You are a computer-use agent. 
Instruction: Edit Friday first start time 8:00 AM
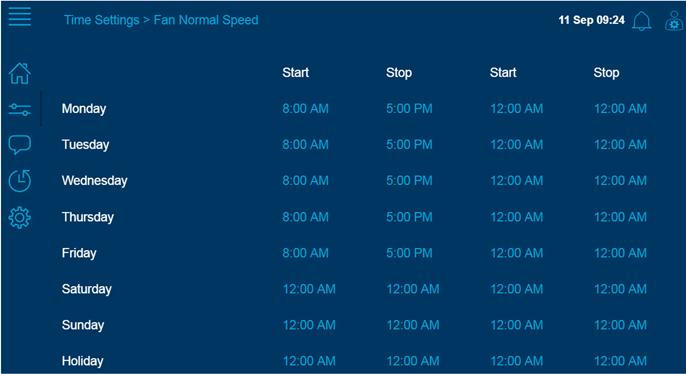pyautogui.click(x=305, y=253)
